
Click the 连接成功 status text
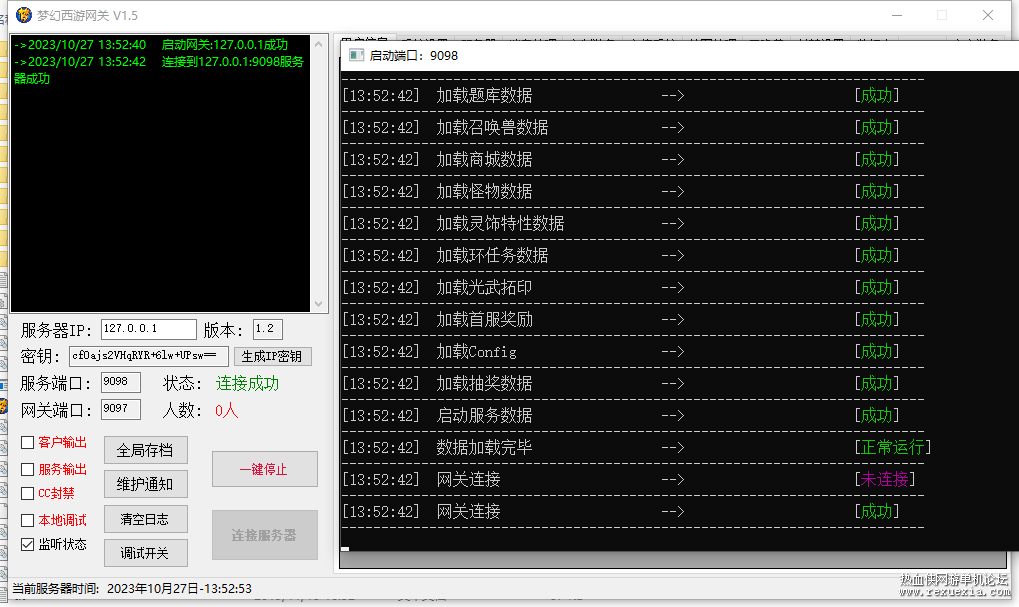pyautogui.click(x=247, y=383)
